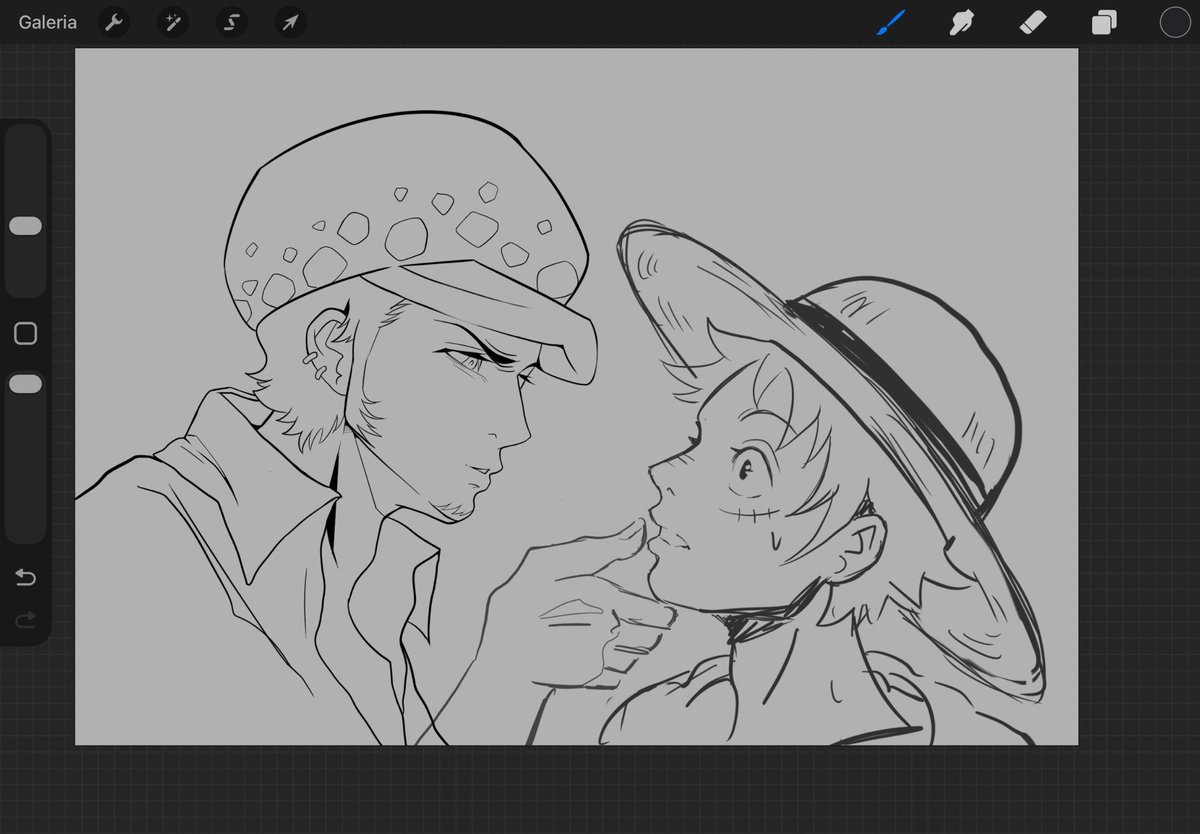Open the Actions wrench menu
1200x834 pixels.
pyautogui.click(x=114, y=22)
